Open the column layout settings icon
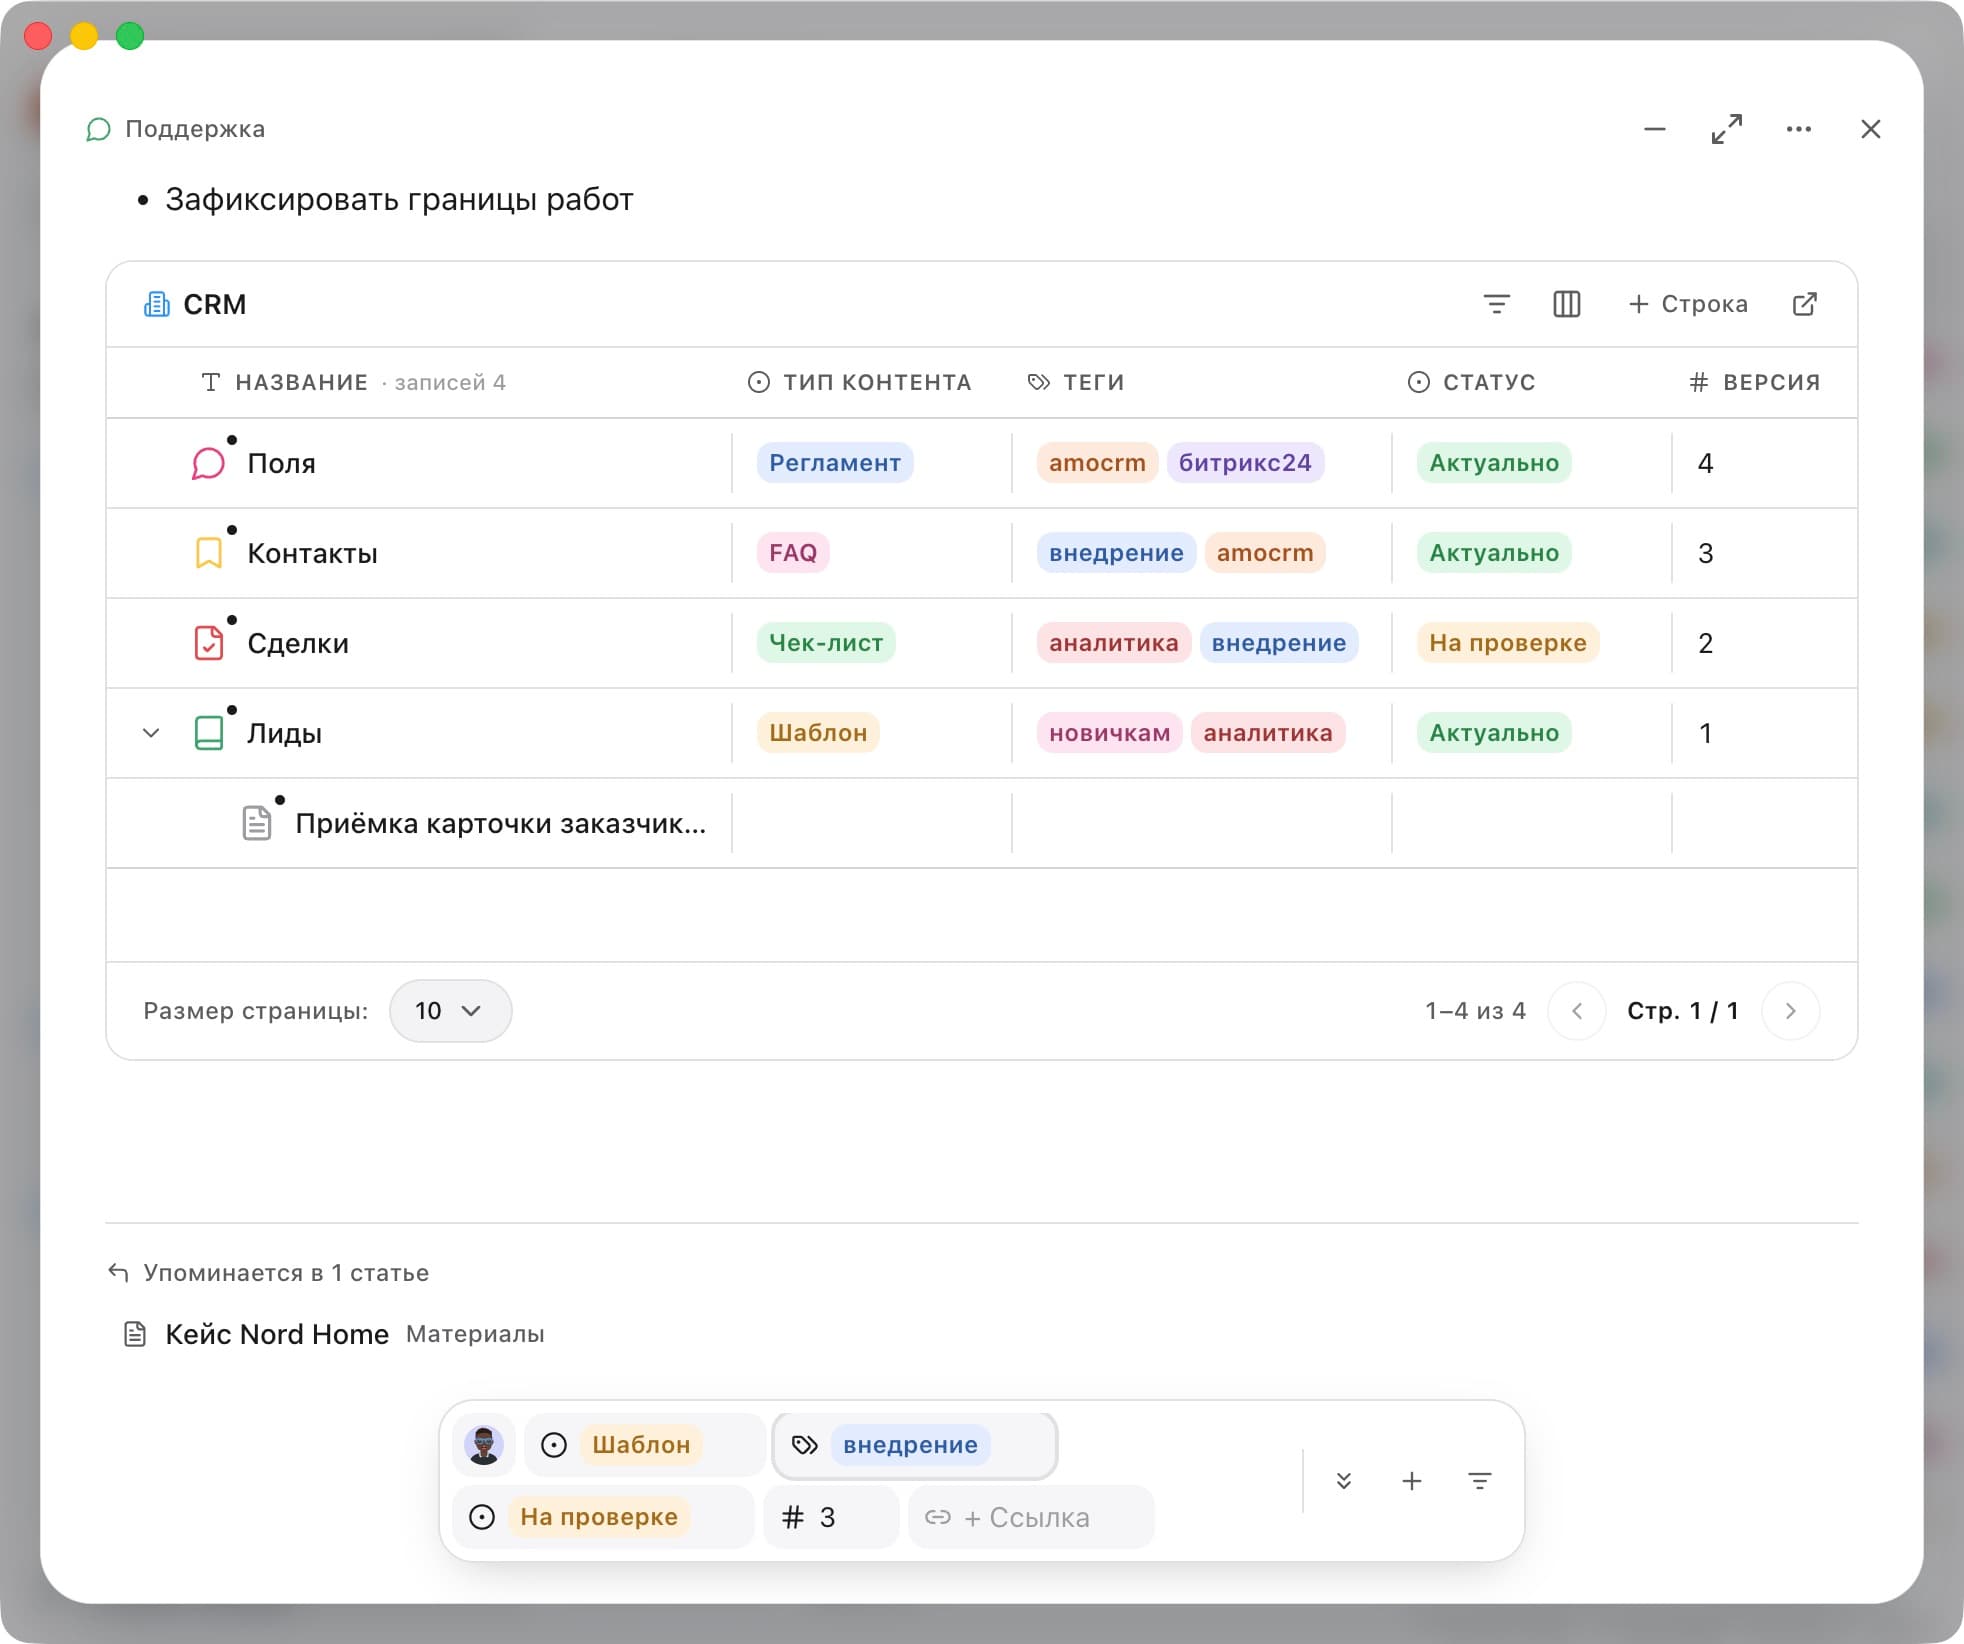The width and height of the screenshot is (1964, 1644). tap(1566, 304)
